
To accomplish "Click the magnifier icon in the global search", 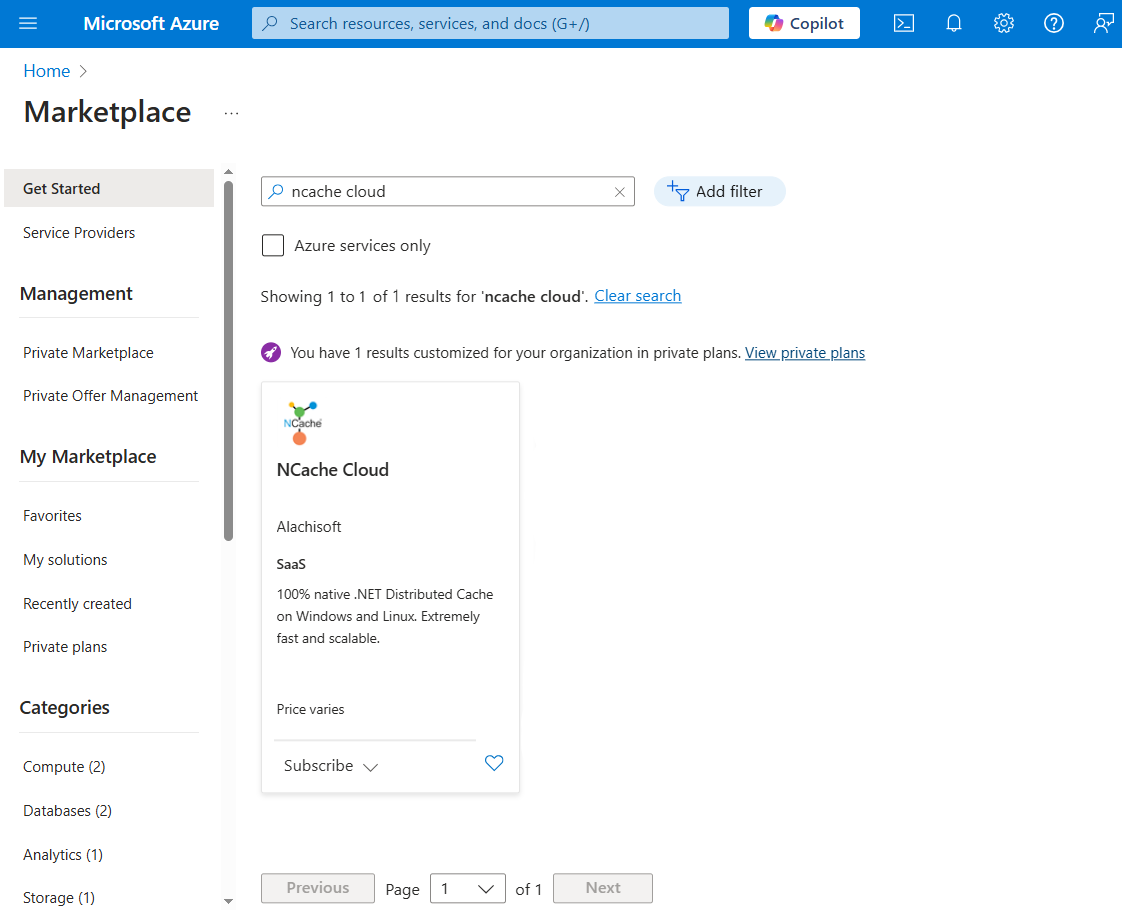I will pos(270,24).
